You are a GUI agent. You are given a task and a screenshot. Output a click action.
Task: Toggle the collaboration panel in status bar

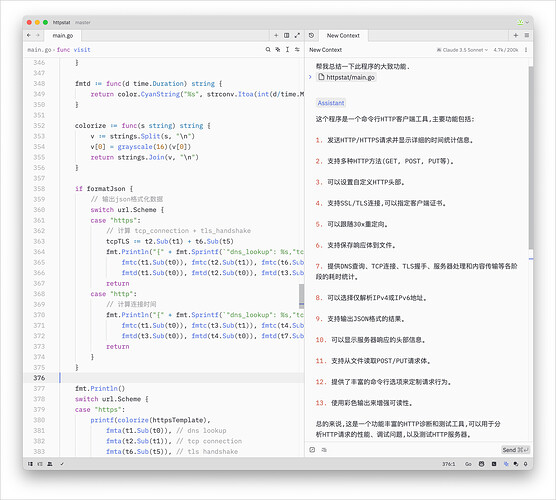[50, 464]
